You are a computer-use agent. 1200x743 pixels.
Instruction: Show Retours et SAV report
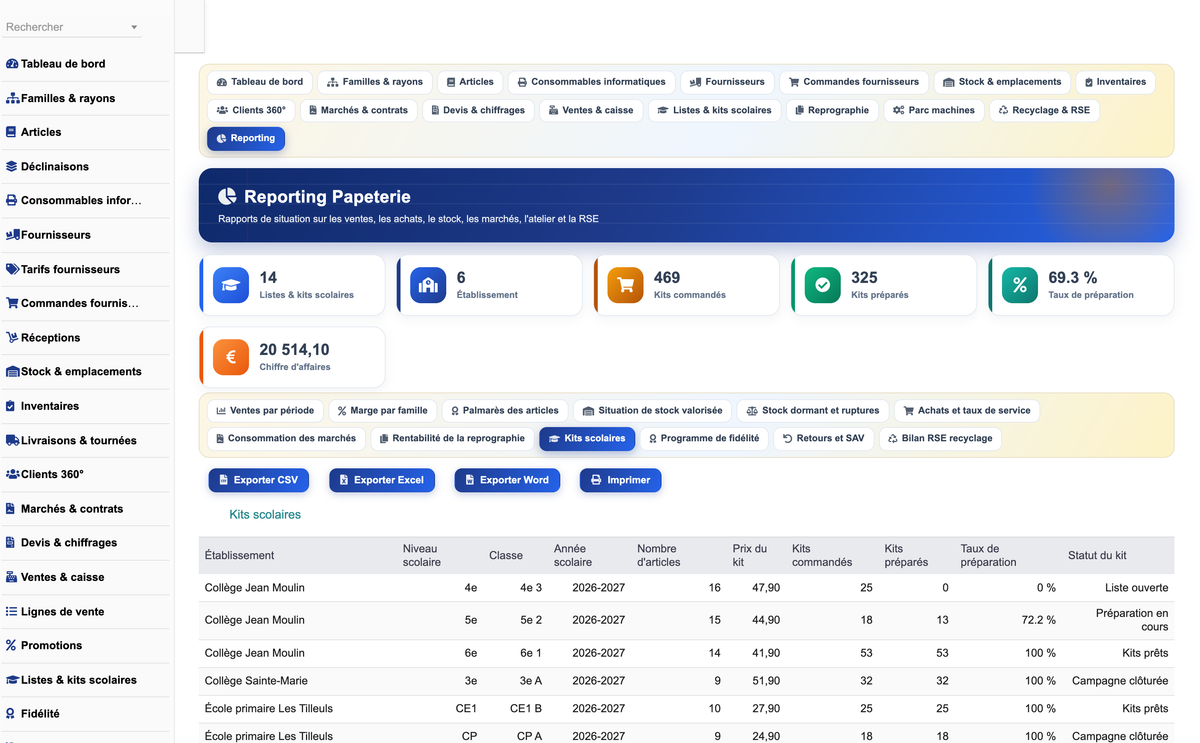[823, 438]
